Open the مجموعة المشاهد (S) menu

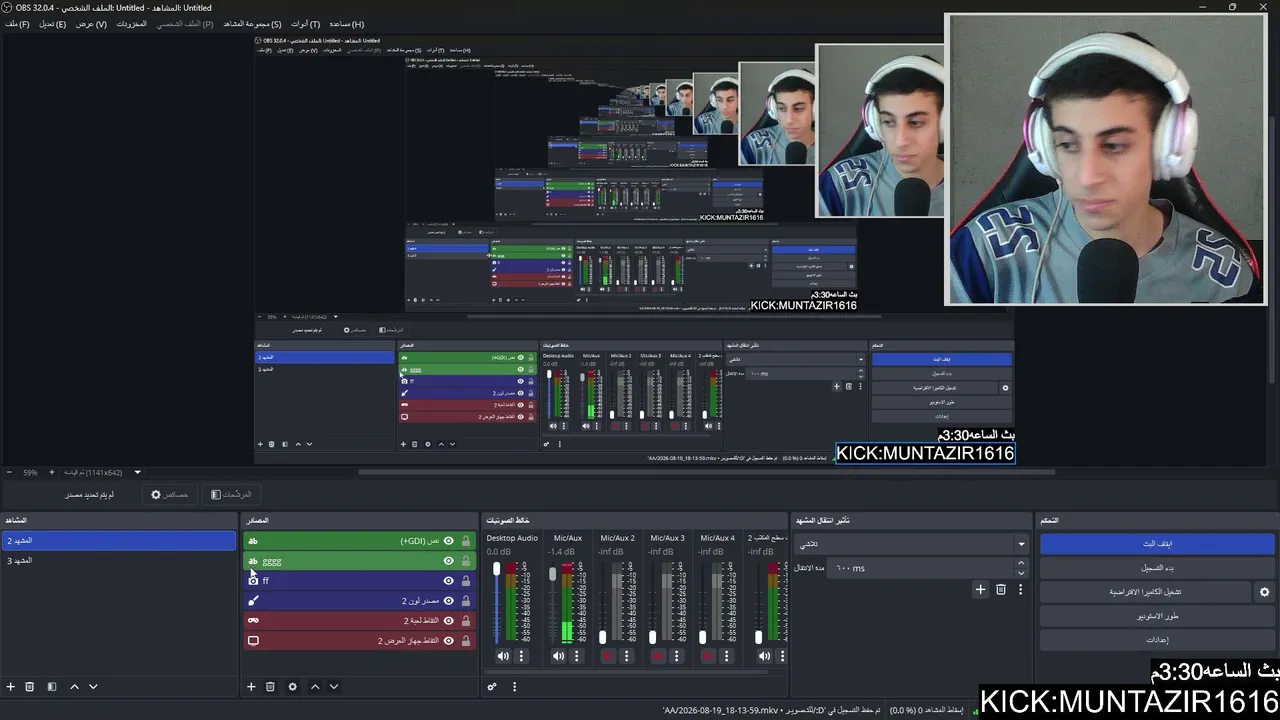click(252, 24)
